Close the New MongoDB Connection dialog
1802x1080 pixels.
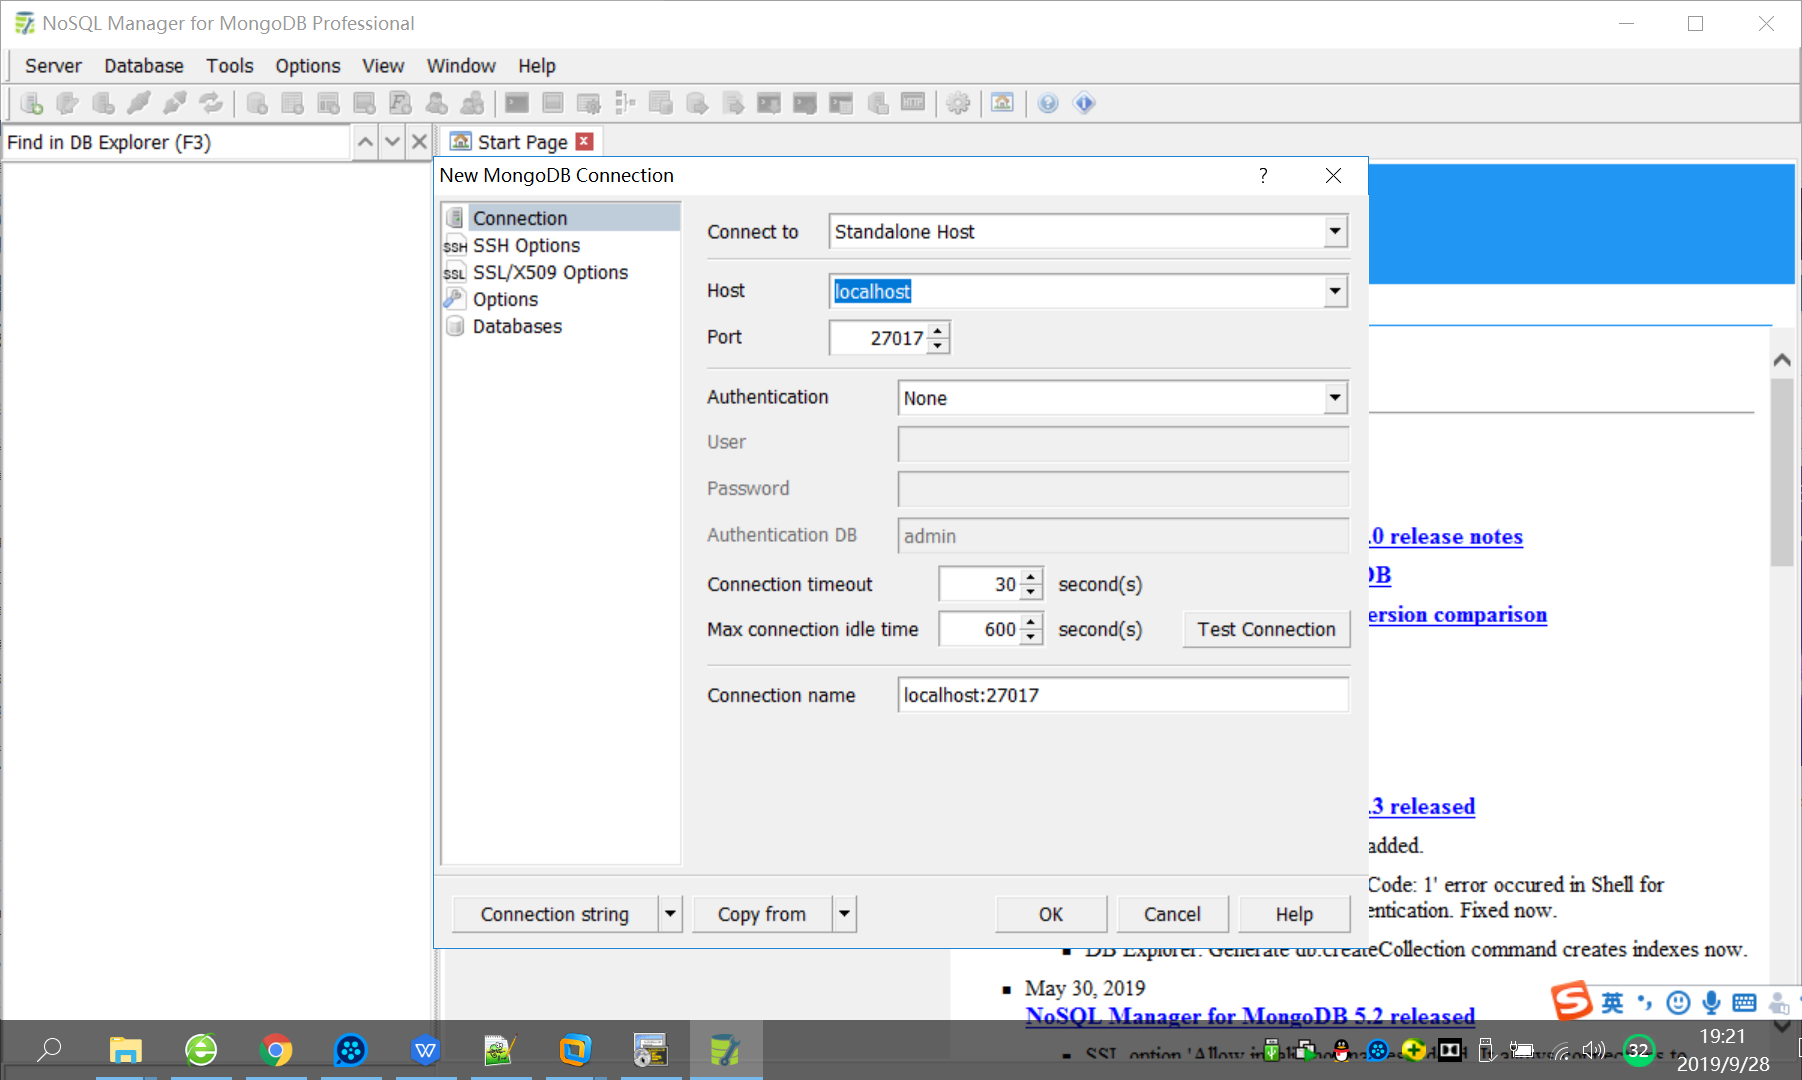[1333, 176]
